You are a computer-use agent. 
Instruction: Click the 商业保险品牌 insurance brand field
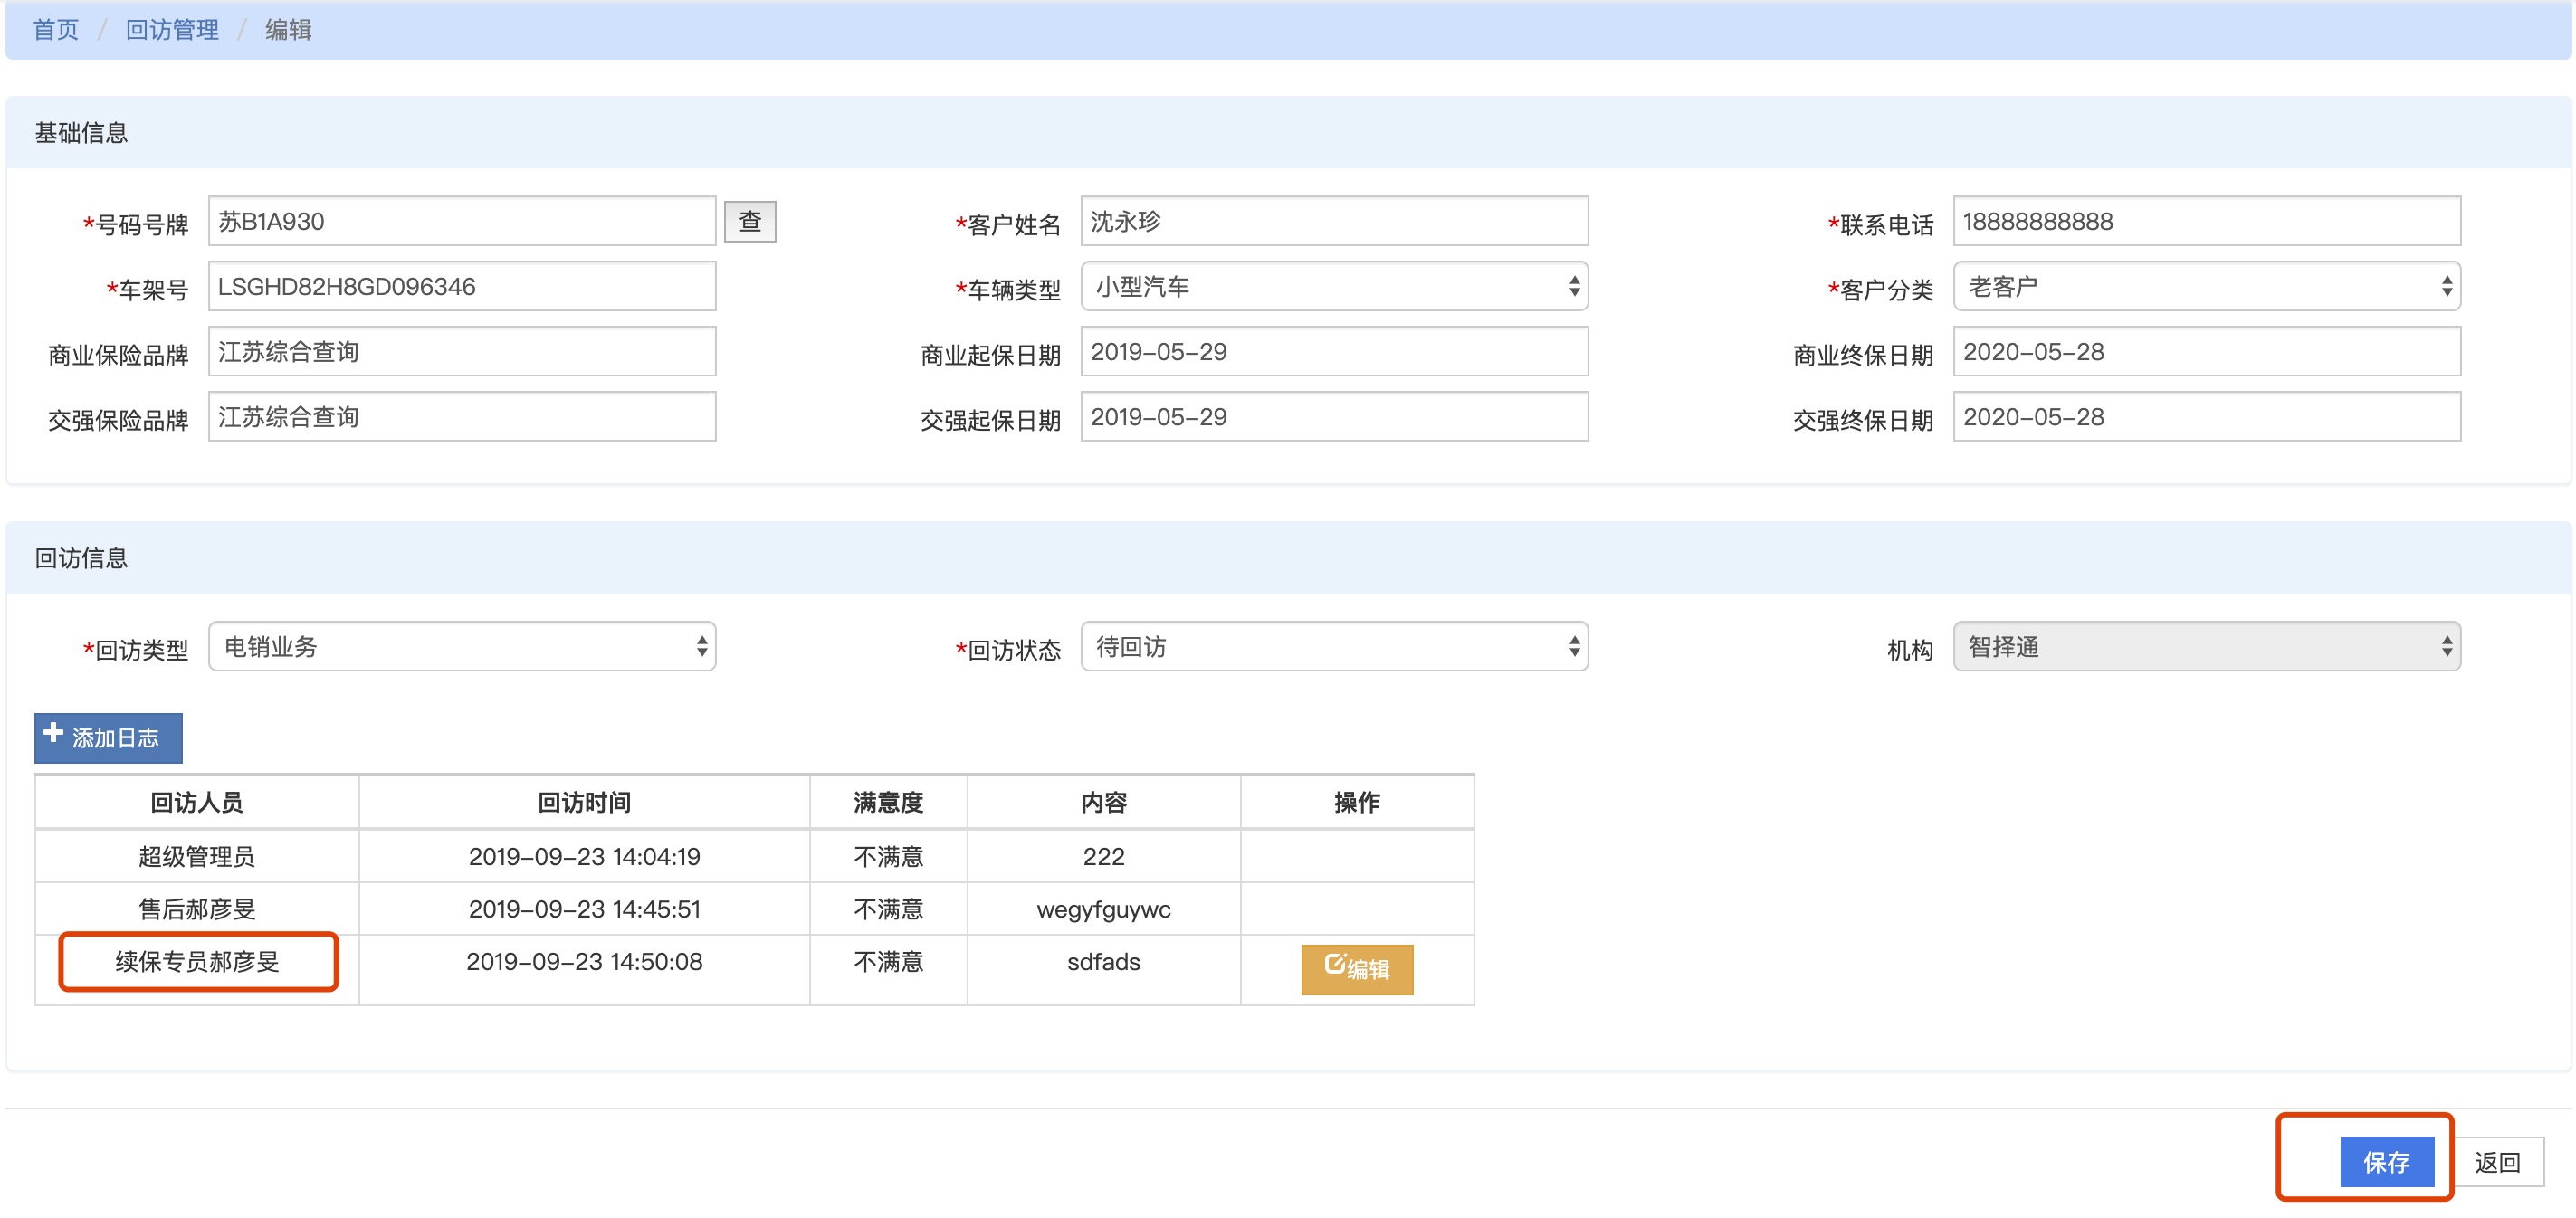(461, 352)
